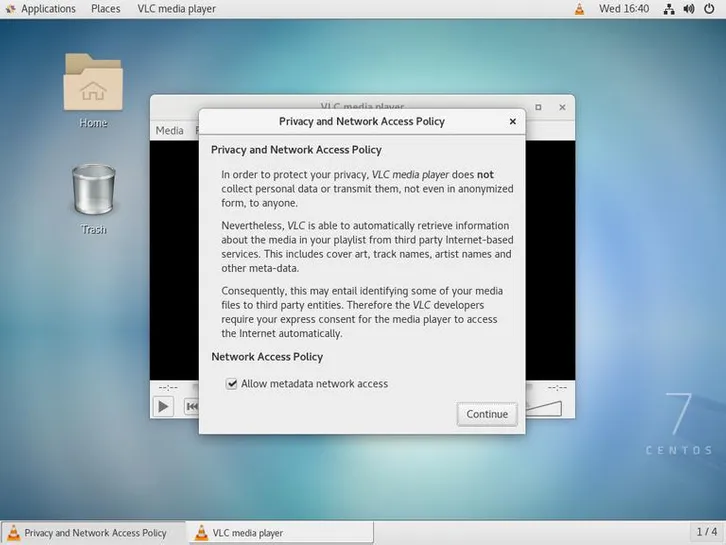The image size is (726, 545).
Task: Switch to Privacy and Network Access Policy taskbar entry
Action: pos(94,533)
